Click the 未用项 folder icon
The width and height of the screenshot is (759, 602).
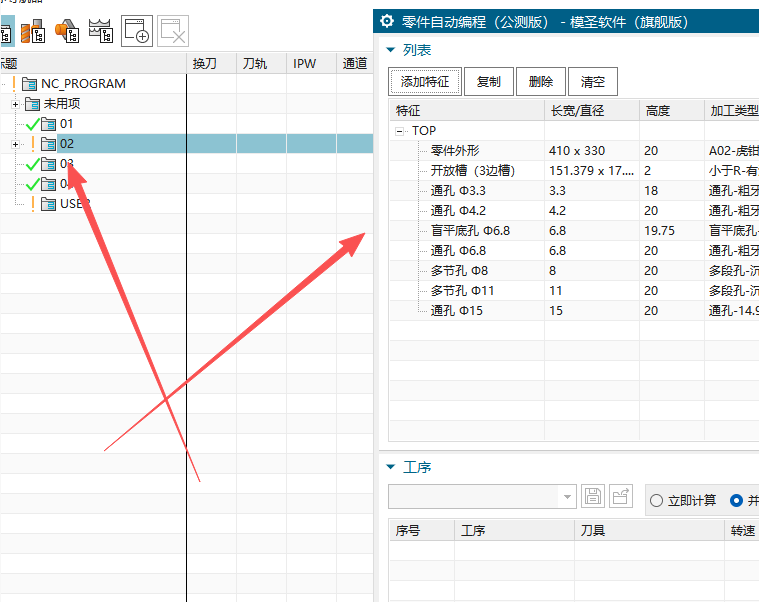(32, 104)
